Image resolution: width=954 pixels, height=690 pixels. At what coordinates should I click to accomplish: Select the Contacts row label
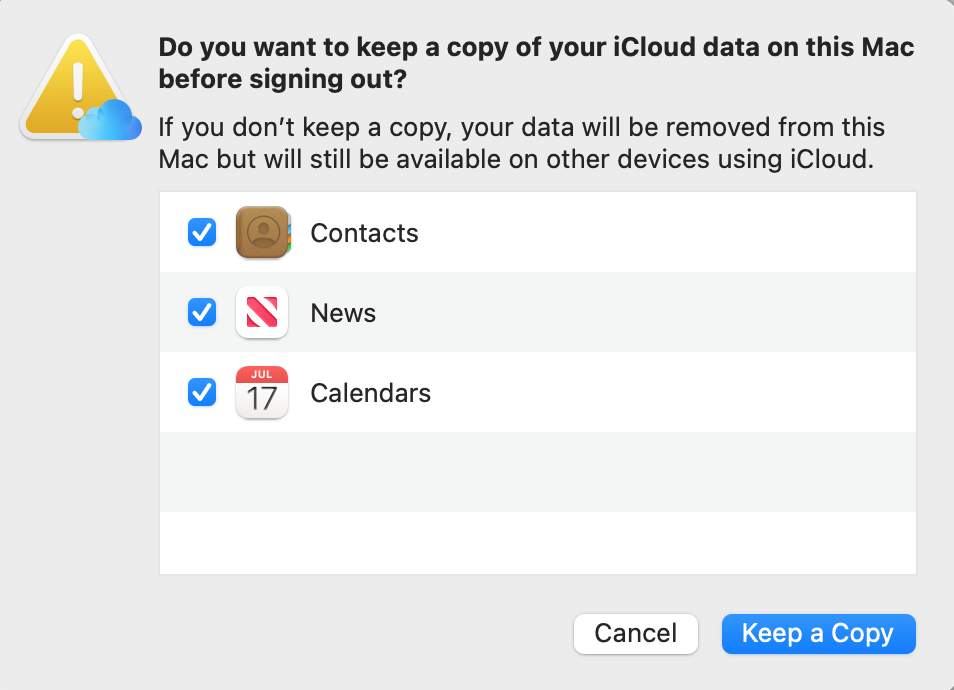[364, 232]
